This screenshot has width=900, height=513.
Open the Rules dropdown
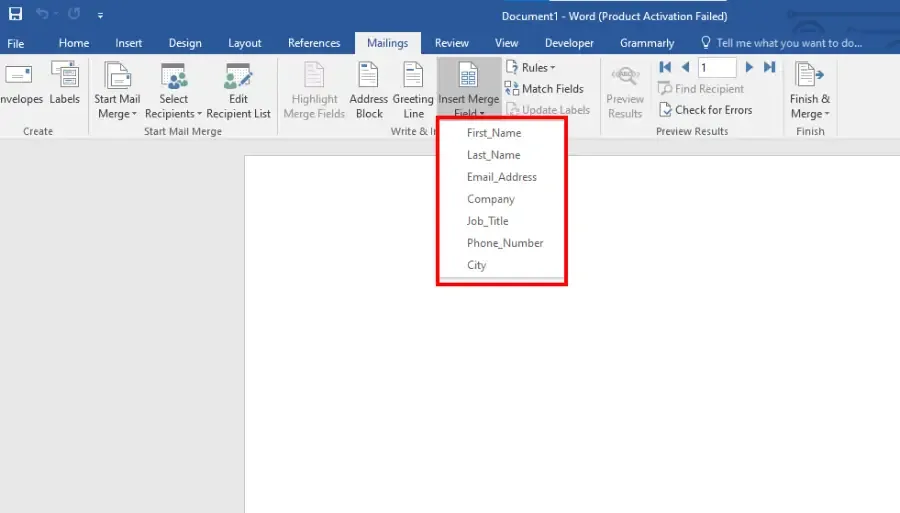click(531, 68)
